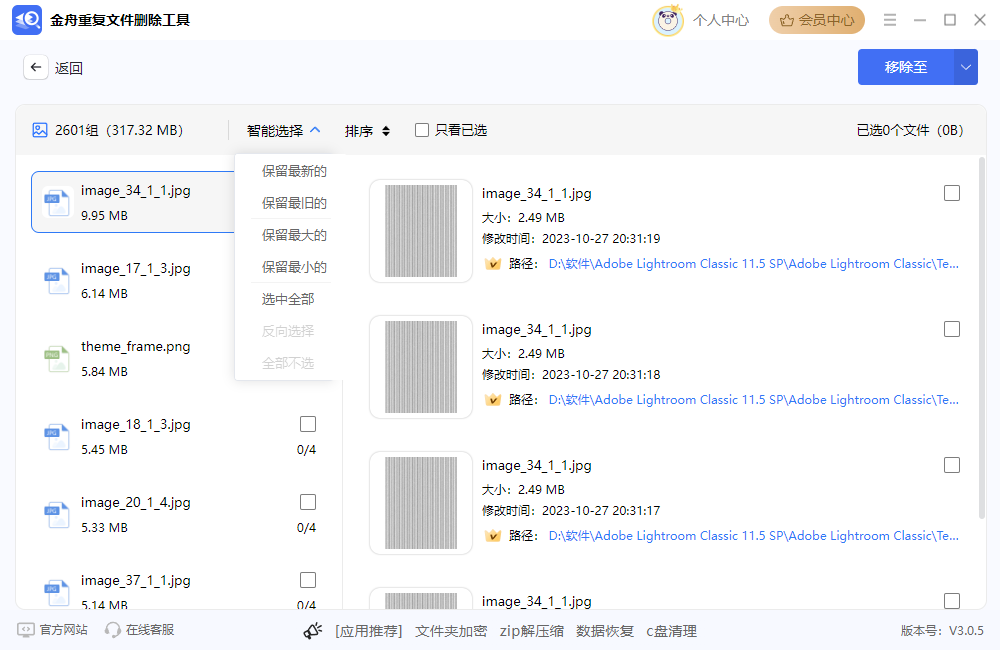Click the thumbnail of file modified 20:31:18

tap(421, 367)
